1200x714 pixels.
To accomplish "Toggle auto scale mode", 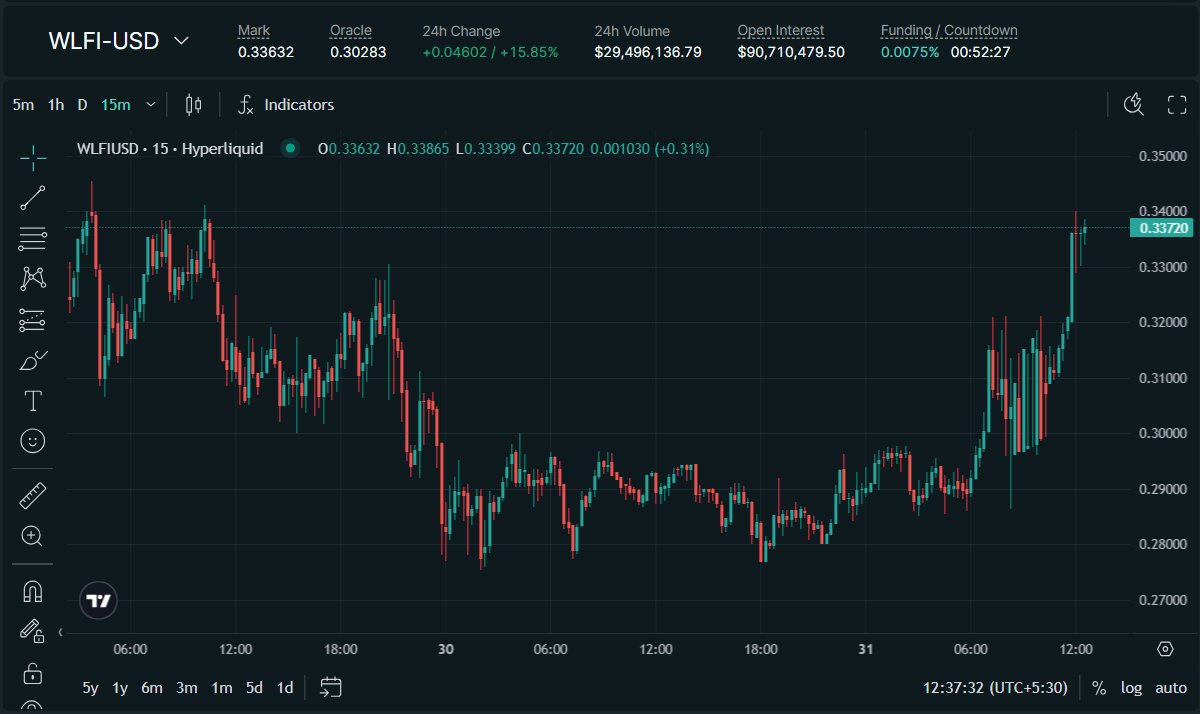I will click(x=1171, y=688).
